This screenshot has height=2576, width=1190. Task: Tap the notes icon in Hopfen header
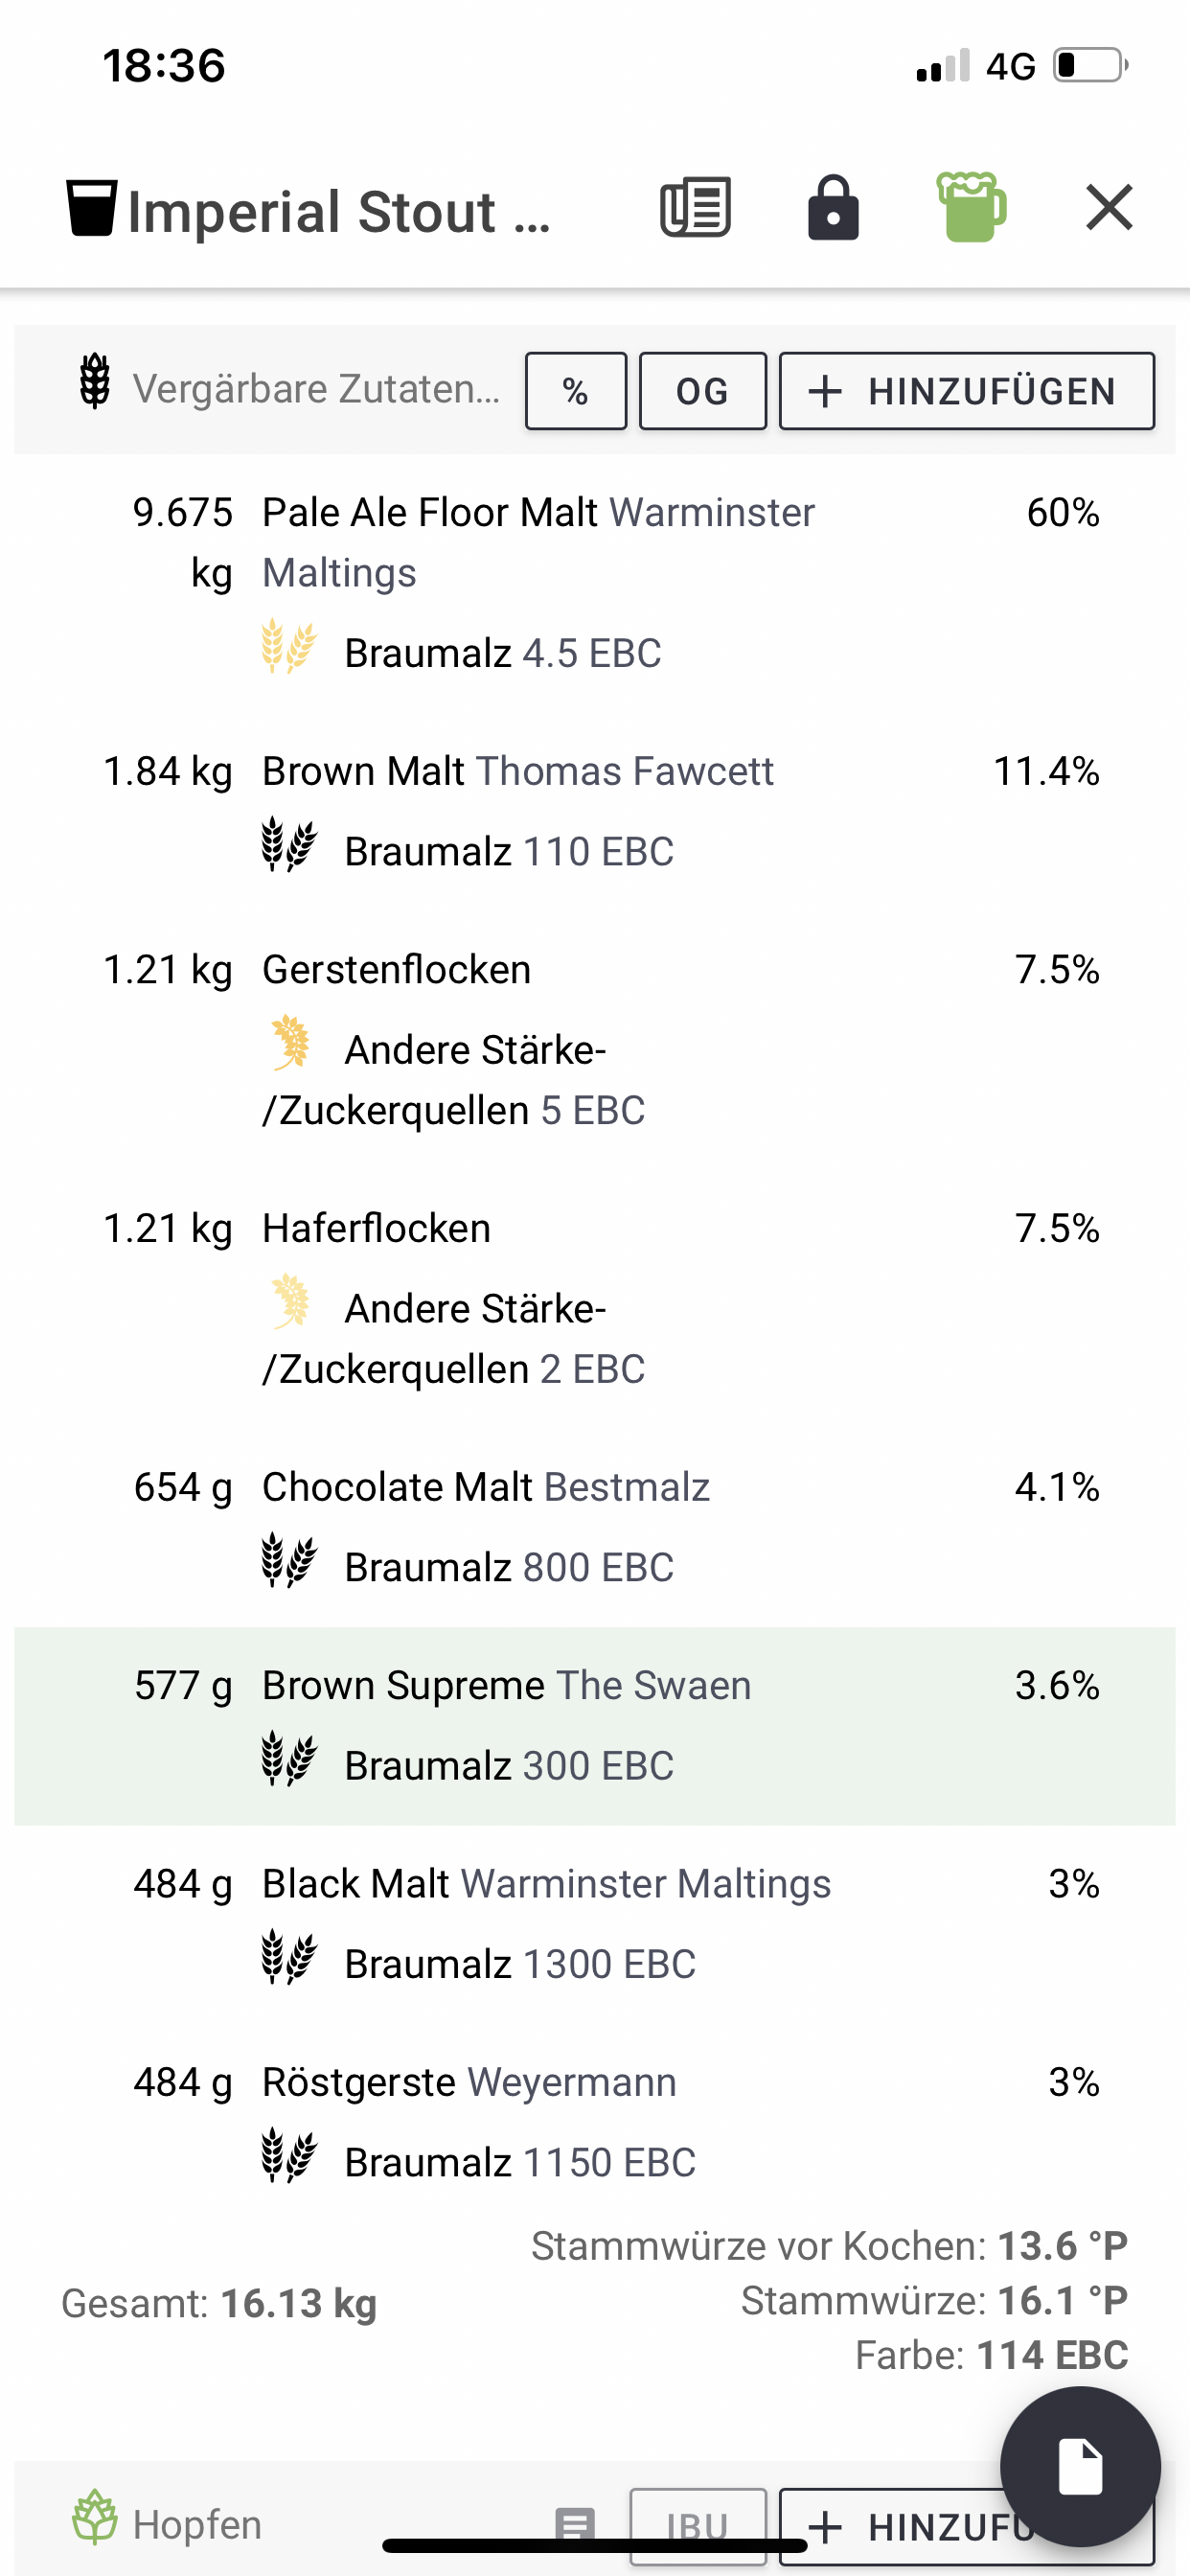point(575,2524)
